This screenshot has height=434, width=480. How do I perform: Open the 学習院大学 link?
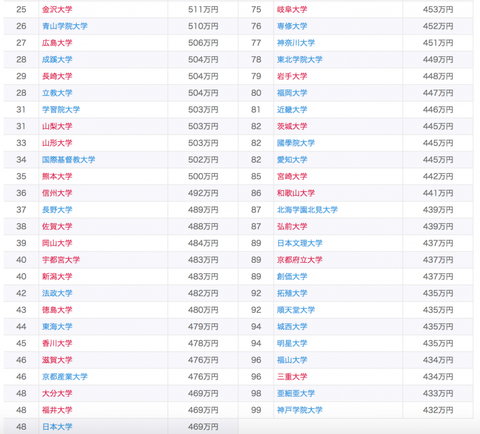(x=61, y=110)
